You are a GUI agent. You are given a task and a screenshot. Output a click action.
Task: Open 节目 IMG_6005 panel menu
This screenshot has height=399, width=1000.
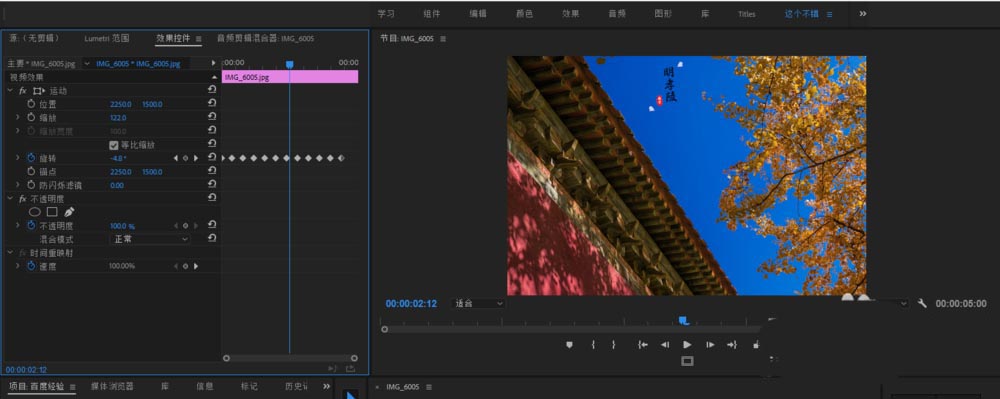coord(443,39)
